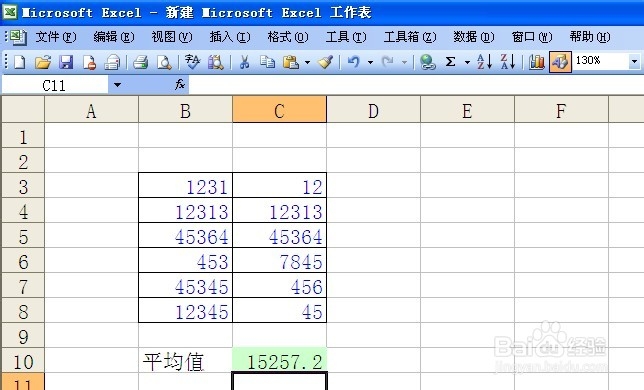Select cell B3 containing 1231
Image resolution: width=644 pixels, height=390 pixels.
pos(185,186)
